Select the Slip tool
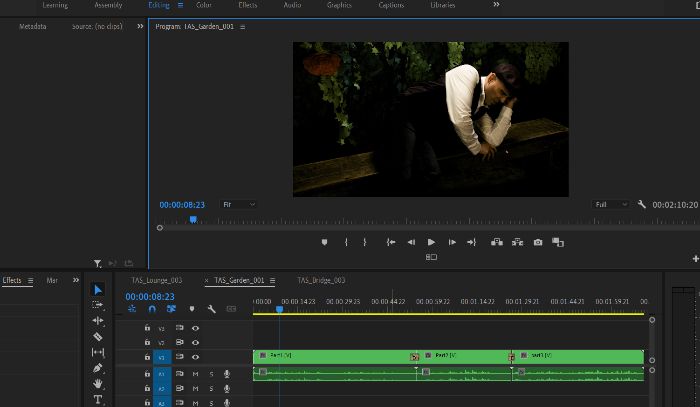This screenshot has height=407, width=700. (98, 352)
